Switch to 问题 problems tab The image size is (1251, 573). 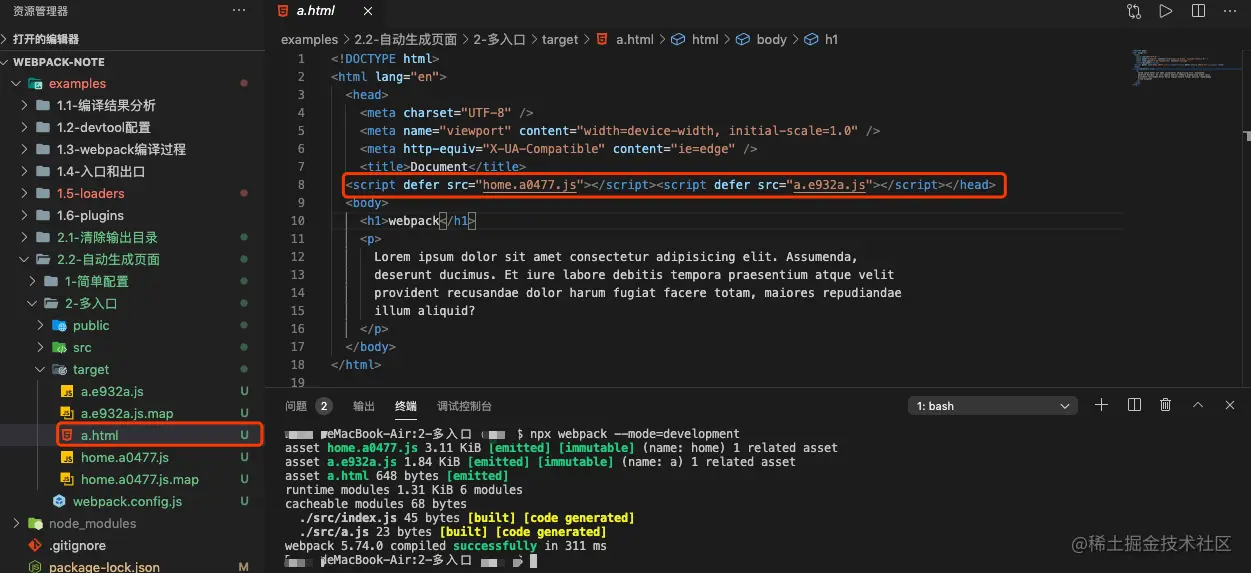[296, 406]
